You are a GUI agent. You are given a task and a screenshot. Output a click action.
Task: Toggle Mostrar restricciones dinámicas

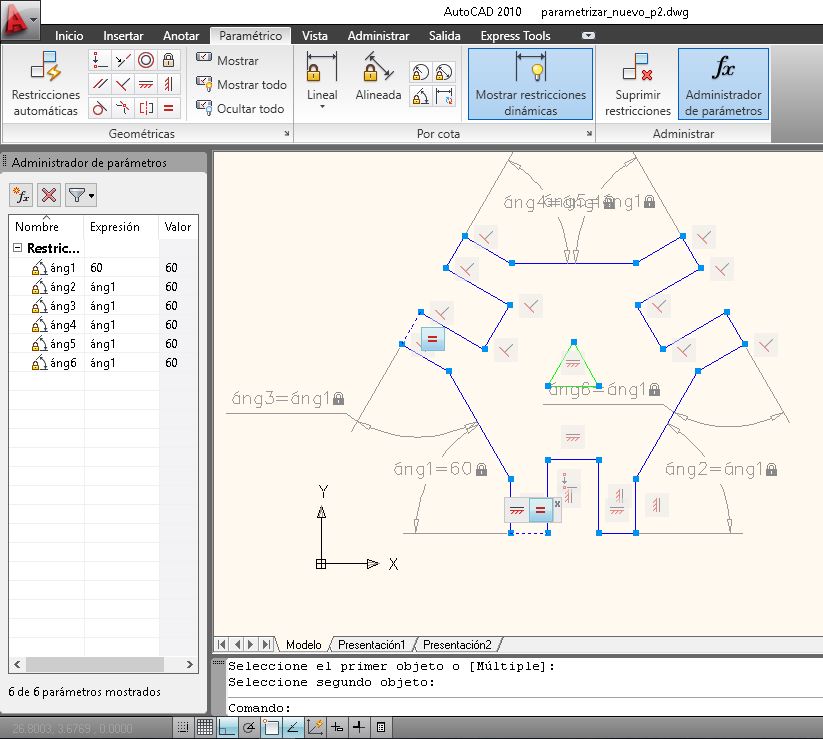[x=530, y=84]
